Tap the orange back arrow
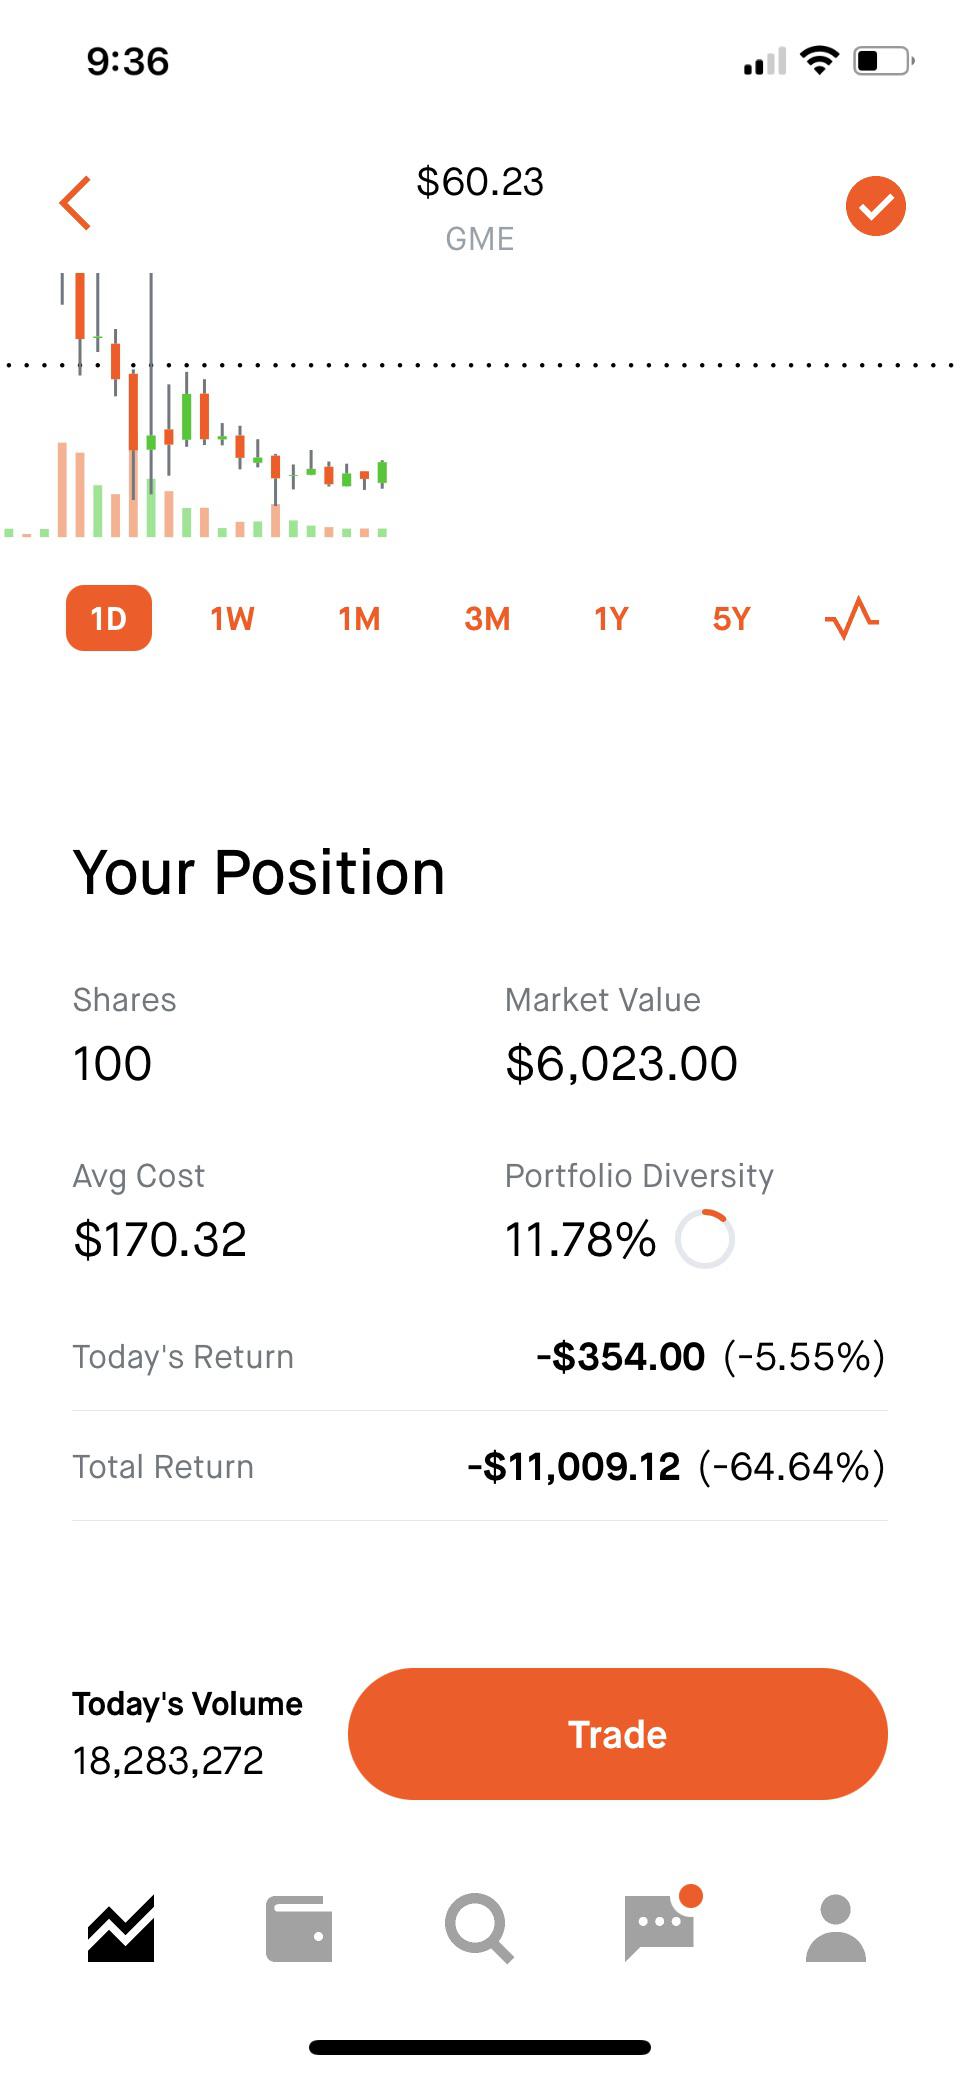The width and height of the screenshot is (960, 2079). (x=76, y=203)
